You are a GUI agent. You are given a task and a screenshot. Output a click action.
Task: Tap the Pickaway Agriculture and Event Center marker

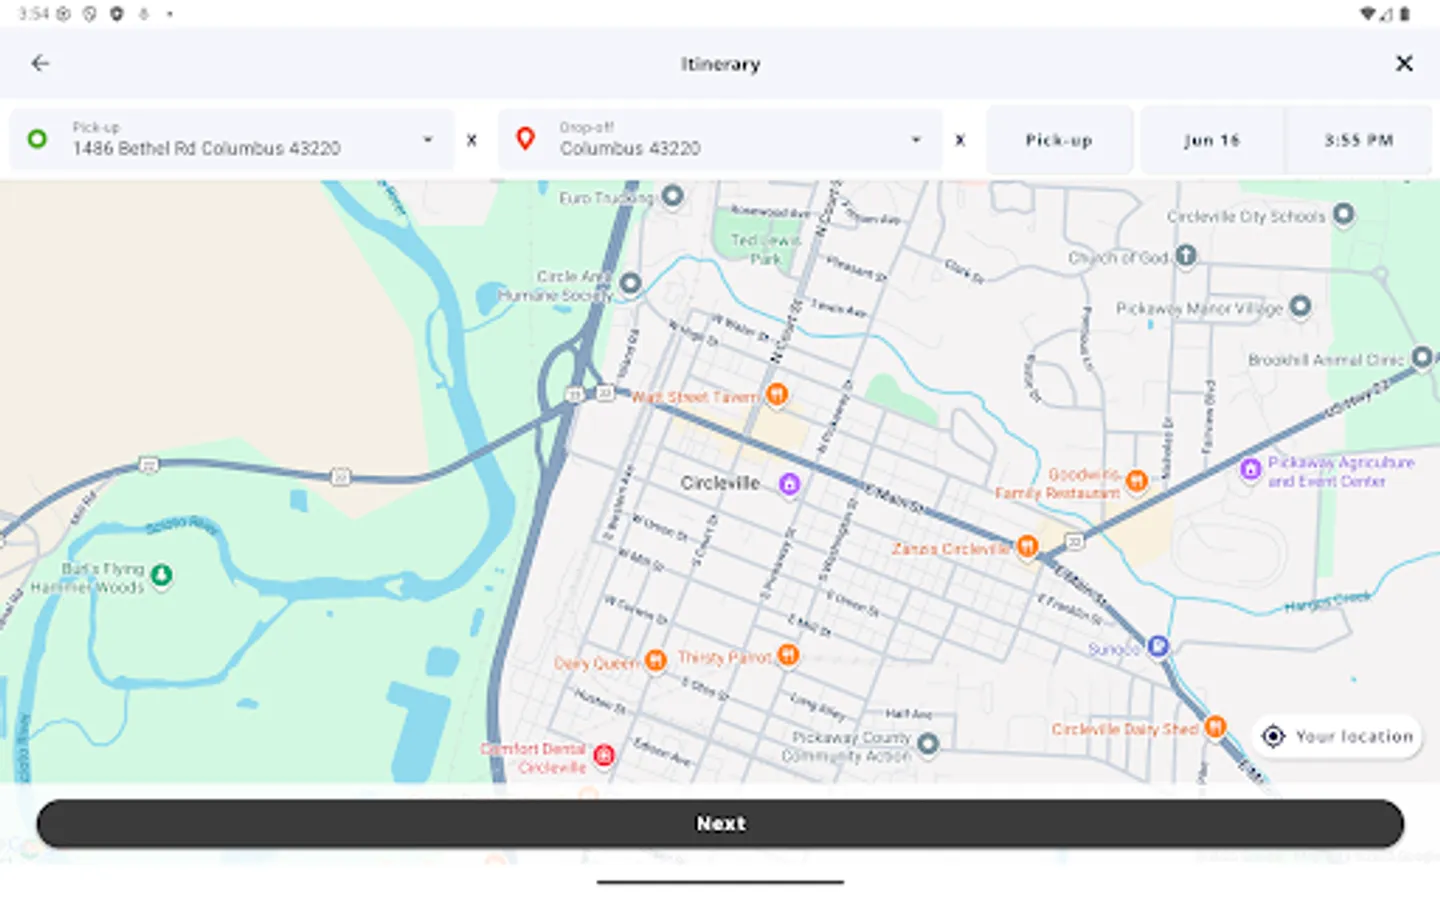[x=1250, y=469]
